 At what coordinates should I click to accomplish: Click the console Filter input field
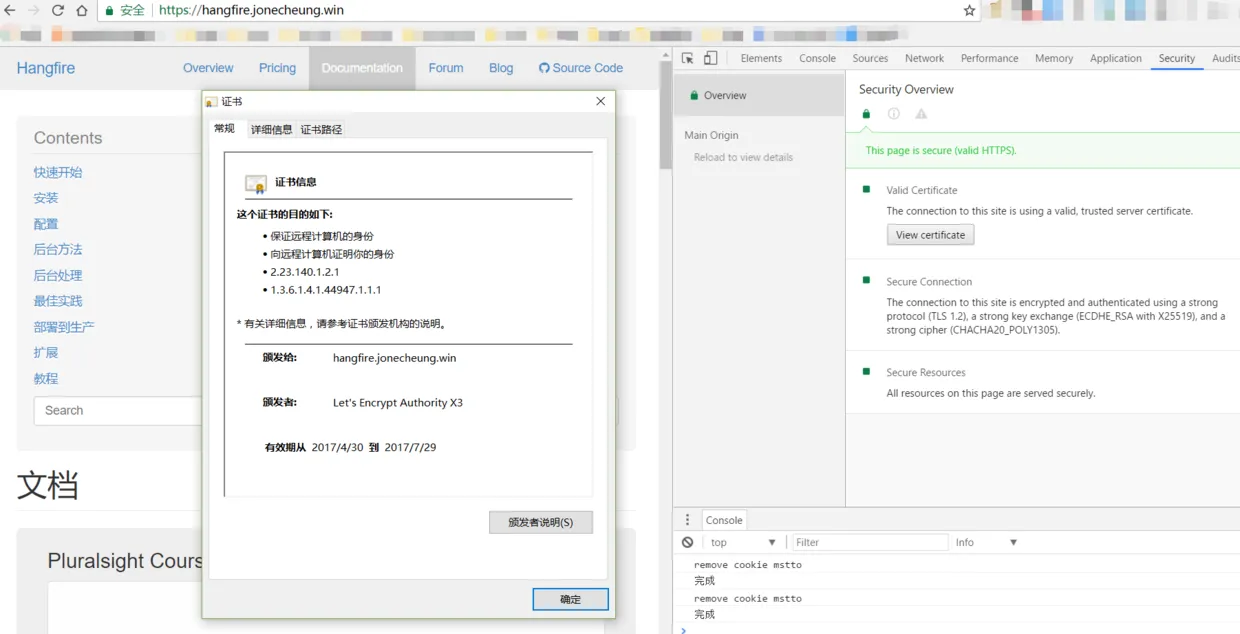coord(870,542)
